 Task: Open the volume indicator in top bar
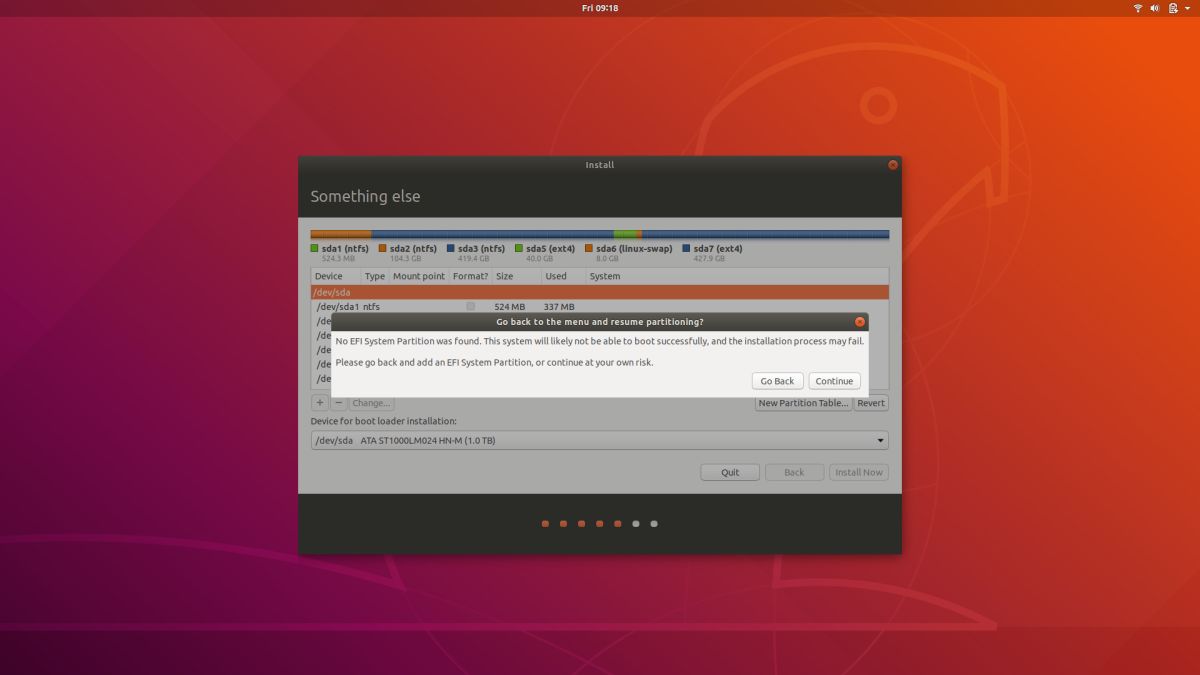[1155, 8]
